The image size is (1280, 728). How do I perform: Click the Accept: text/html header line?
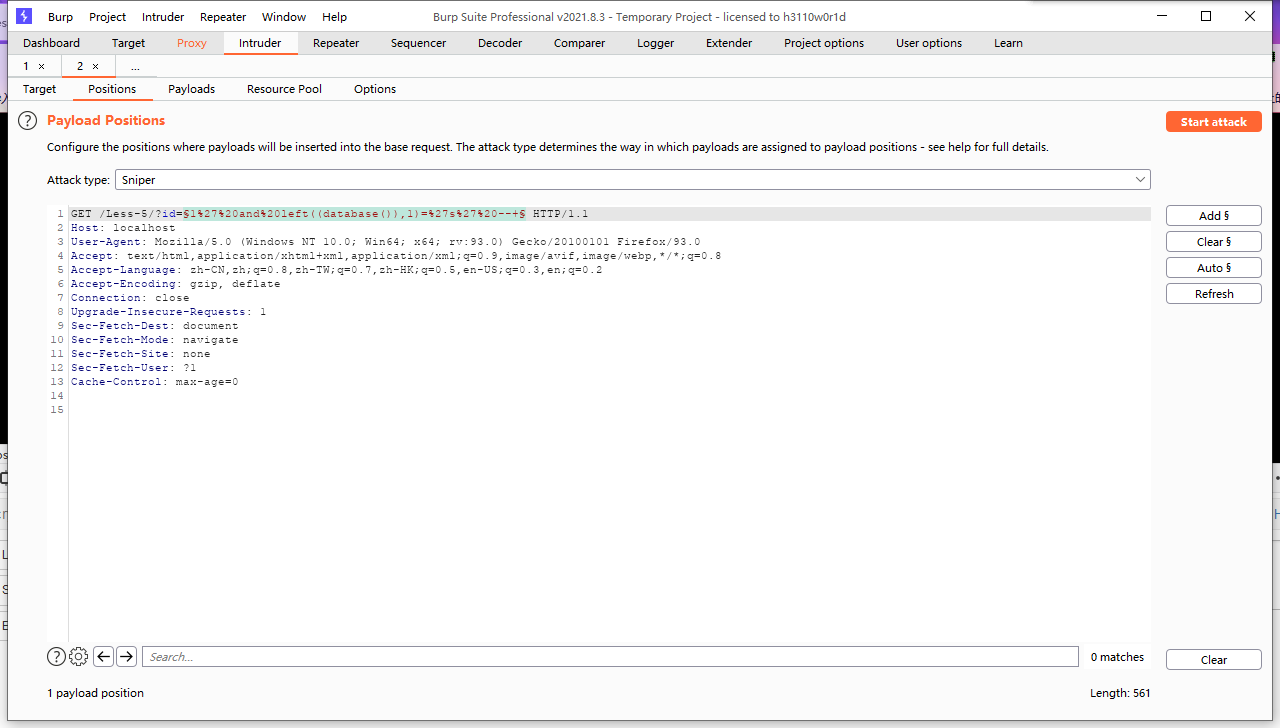pos(396,256)
